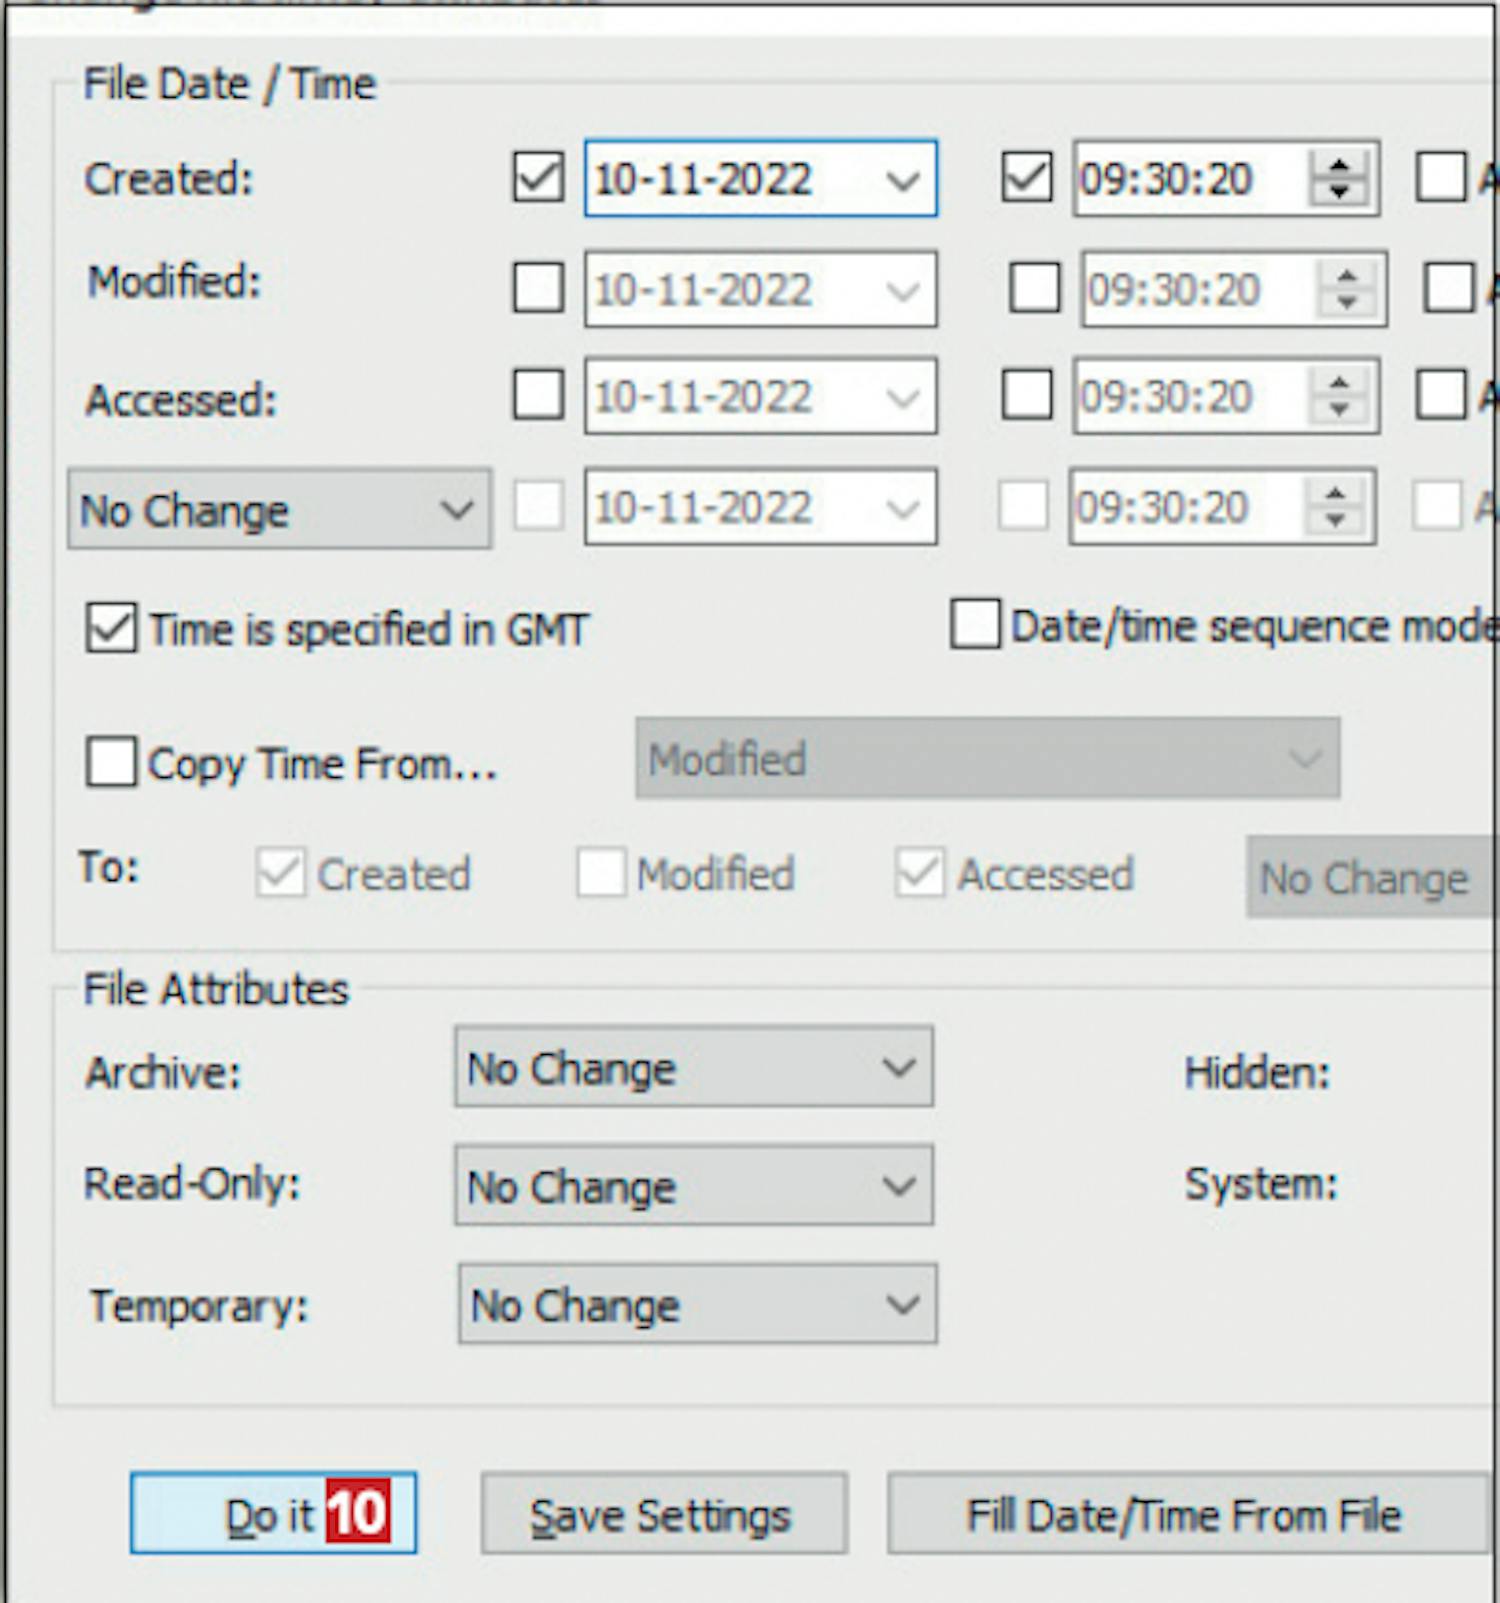Click the Save Settings button
Image resolution: width=1500 pixels, height=1603 pixels.
[x=664, y=1514]
